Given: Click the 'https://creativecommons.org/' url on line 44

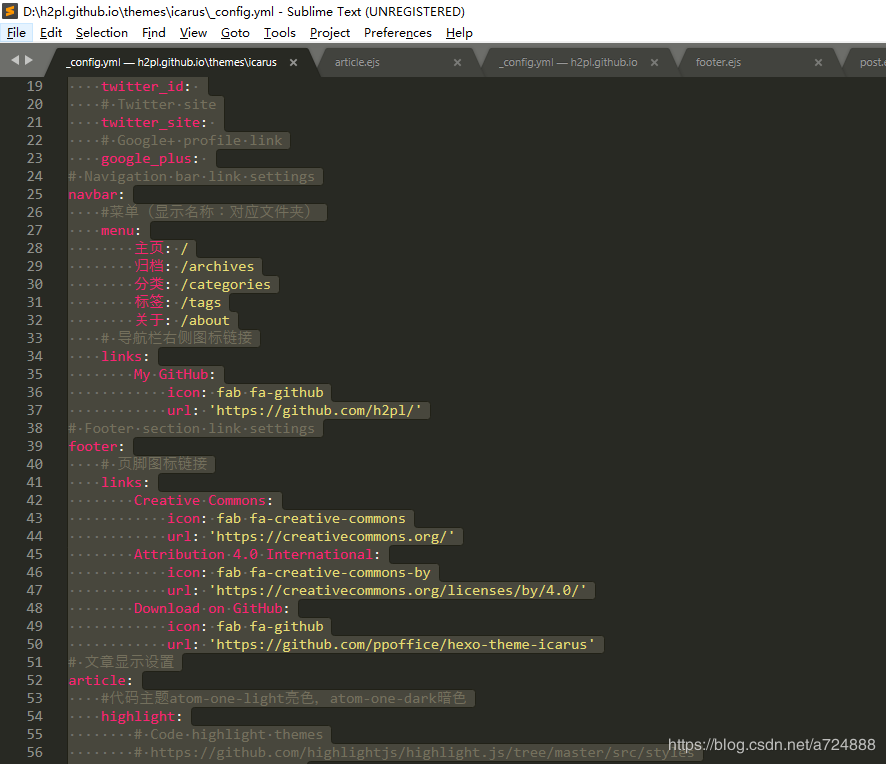Looking at the screenshot, I should point(332,537).
